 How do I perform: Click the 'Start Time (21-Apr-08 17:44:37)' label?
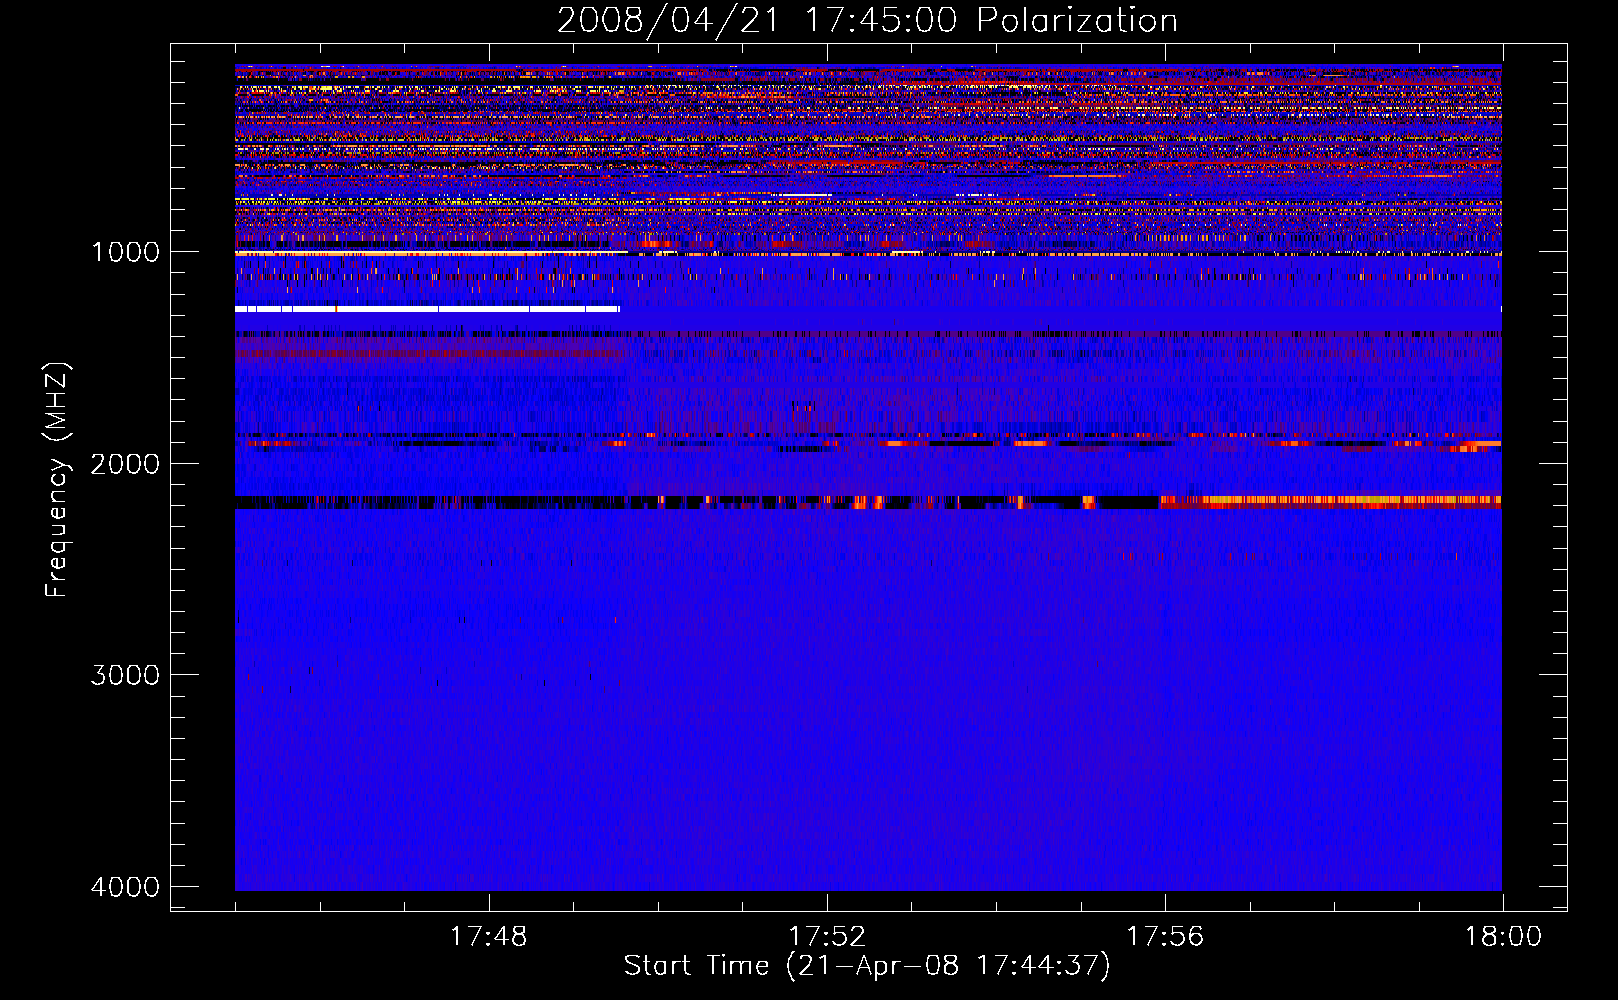[x=867, y=966]
